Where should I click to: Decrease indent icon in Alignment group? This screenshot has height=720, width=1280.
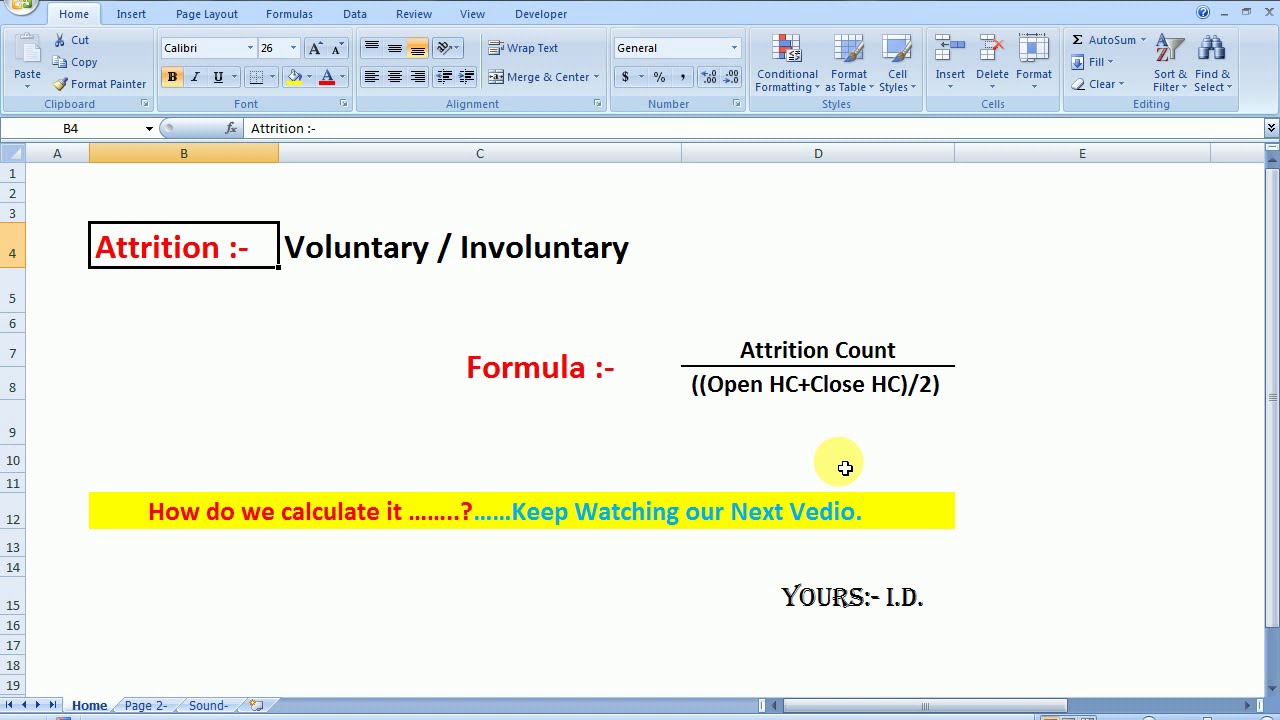pyautogui.click(x=444, y=77)
